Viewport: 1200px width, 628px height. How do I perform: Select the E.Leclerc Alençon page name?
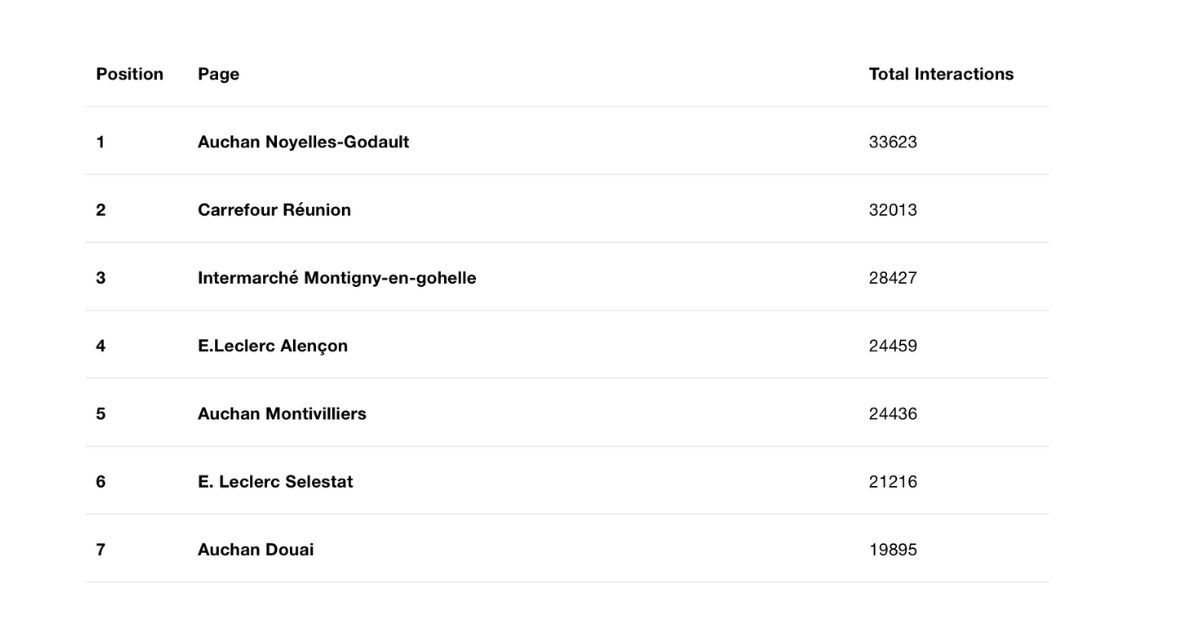(273, 346)
